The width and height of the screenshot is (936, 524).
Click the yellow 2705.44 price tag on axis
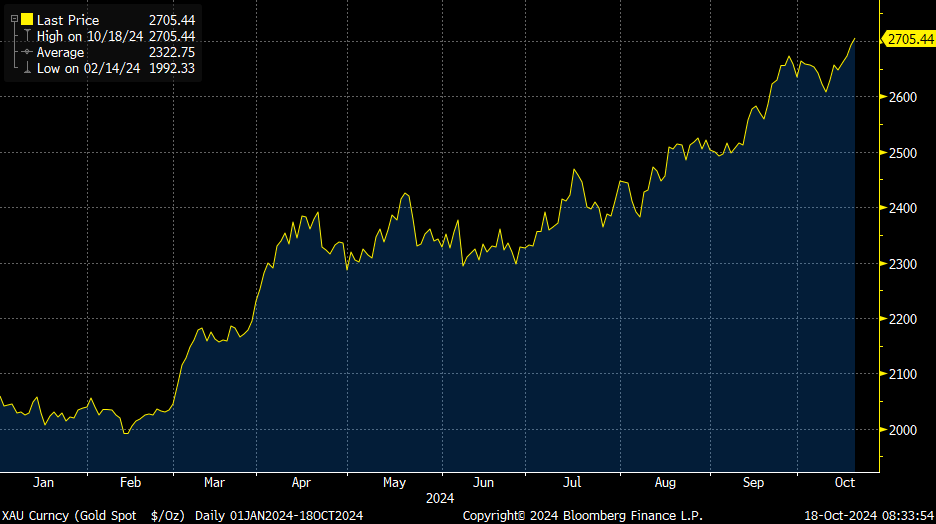tap(908, 39)
